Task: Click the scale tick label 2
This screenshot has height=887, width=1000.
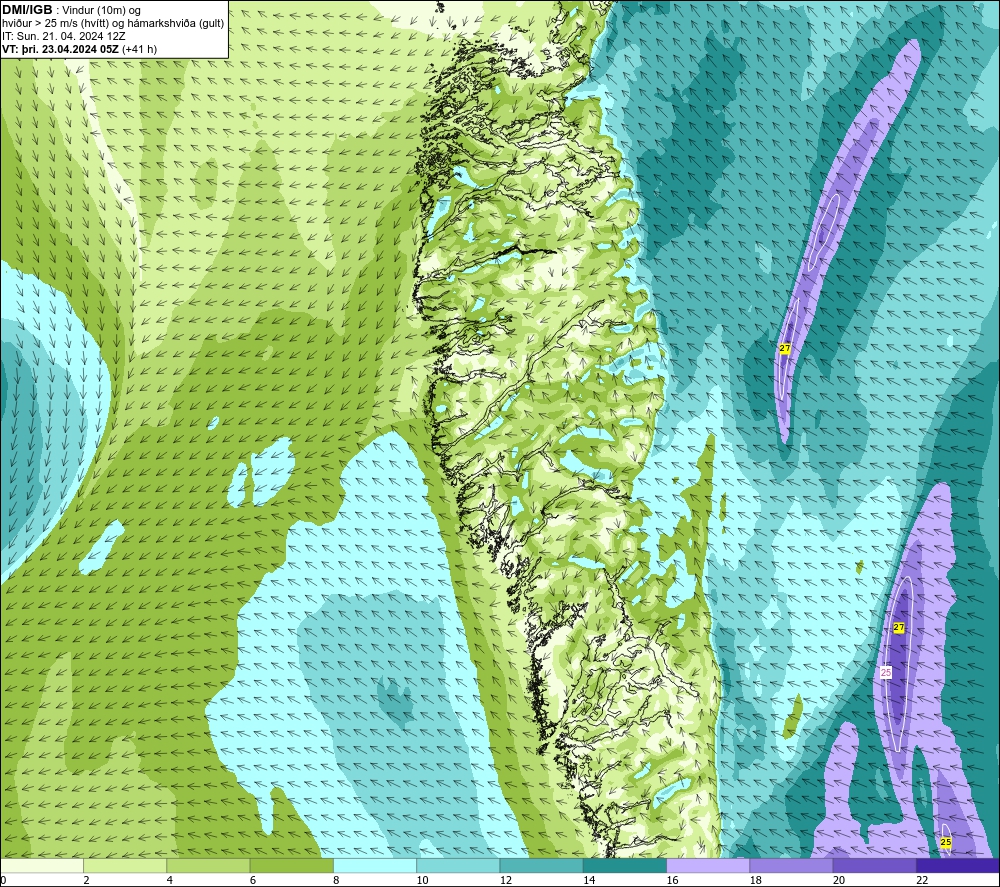Action: (x=86, y=881)
